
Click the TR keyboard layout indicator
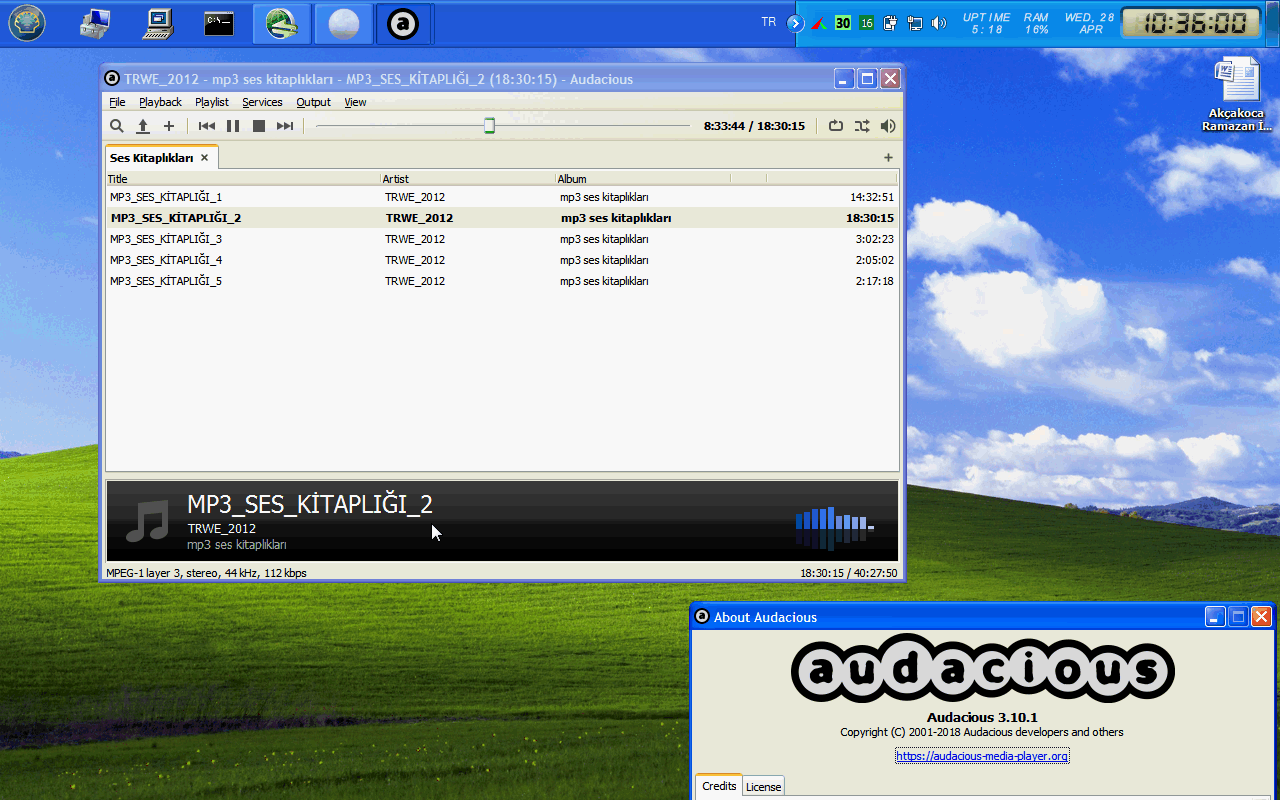coord(768,22)
